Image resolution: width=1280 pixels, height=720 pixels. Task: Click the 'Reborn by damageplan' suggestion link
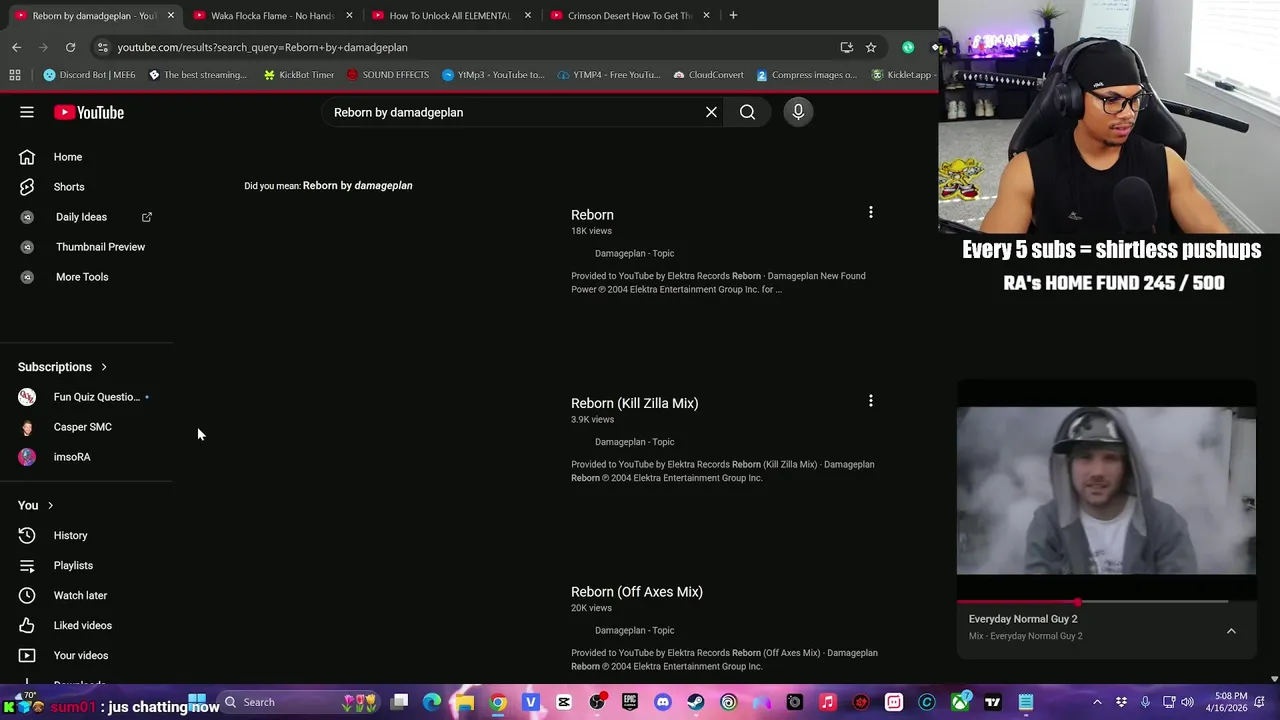click(x=357, y=185)
